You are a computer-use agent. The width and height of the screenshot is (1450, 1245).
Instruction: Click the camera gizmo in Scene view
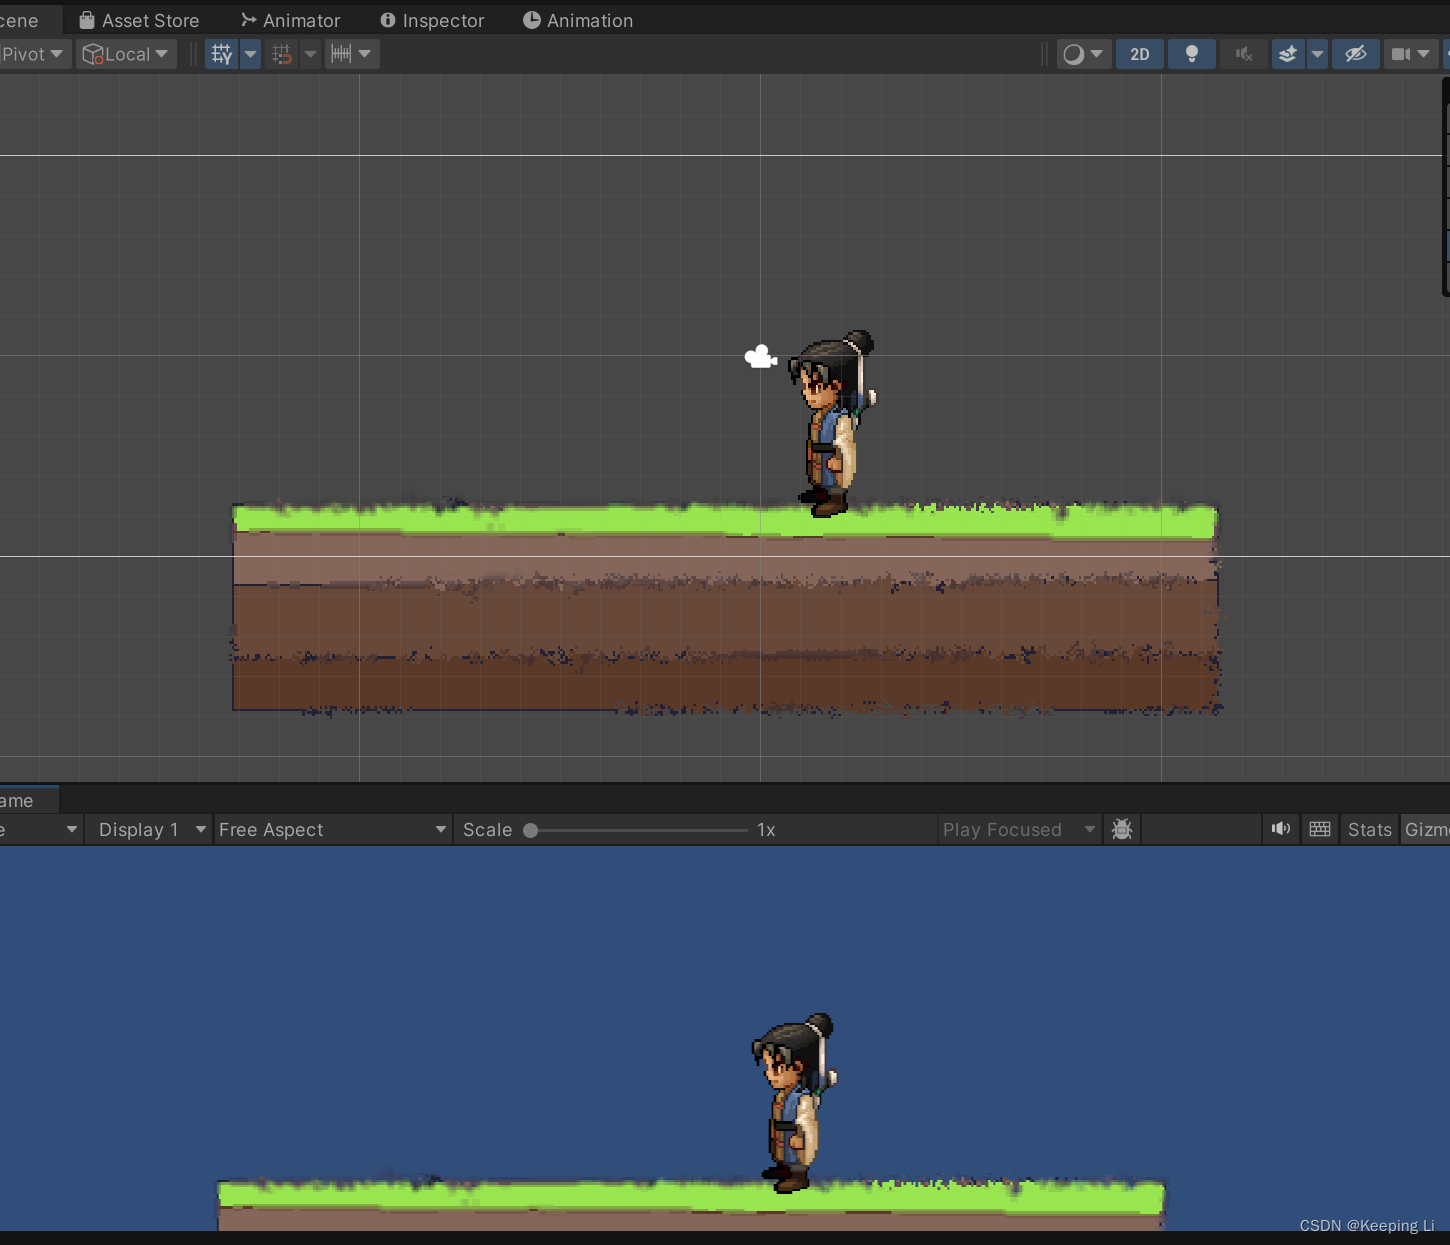coord(761,357)
